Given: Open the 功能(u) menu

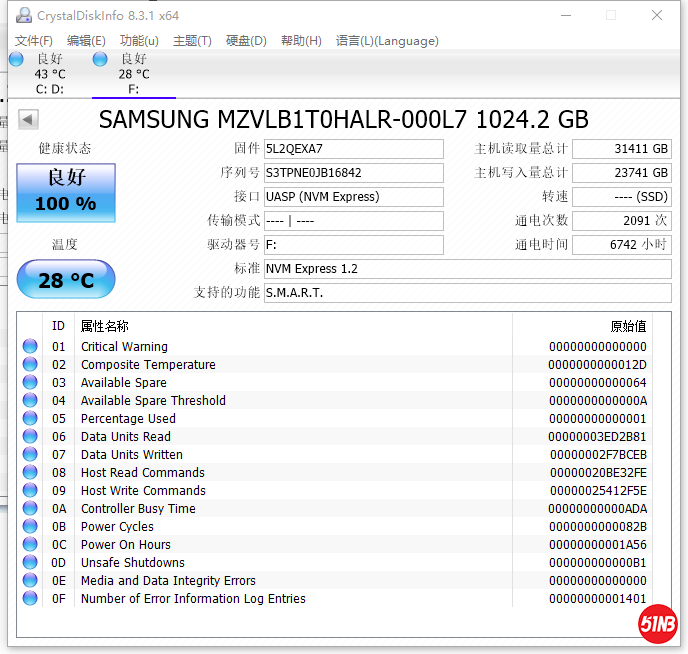Looking at the screenshot, I should pos(139,41).
